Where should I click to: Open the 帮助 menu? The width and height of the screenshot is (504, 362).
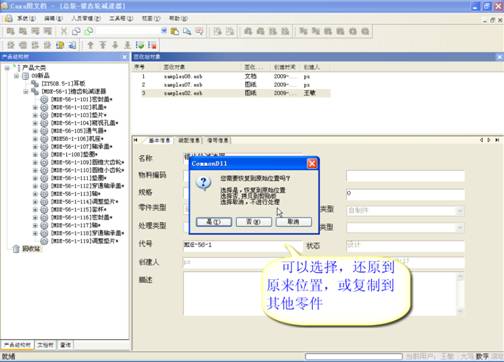pos(178,18)
